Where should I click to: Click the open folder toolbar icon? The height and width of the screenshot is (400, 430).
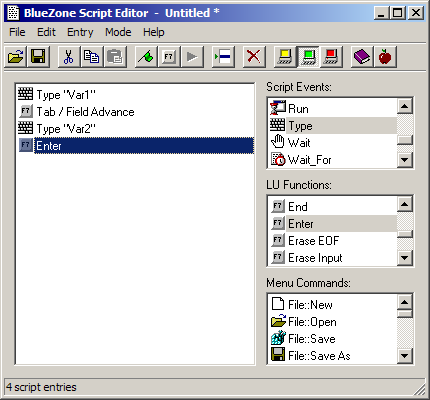click(x=16, y=57)
